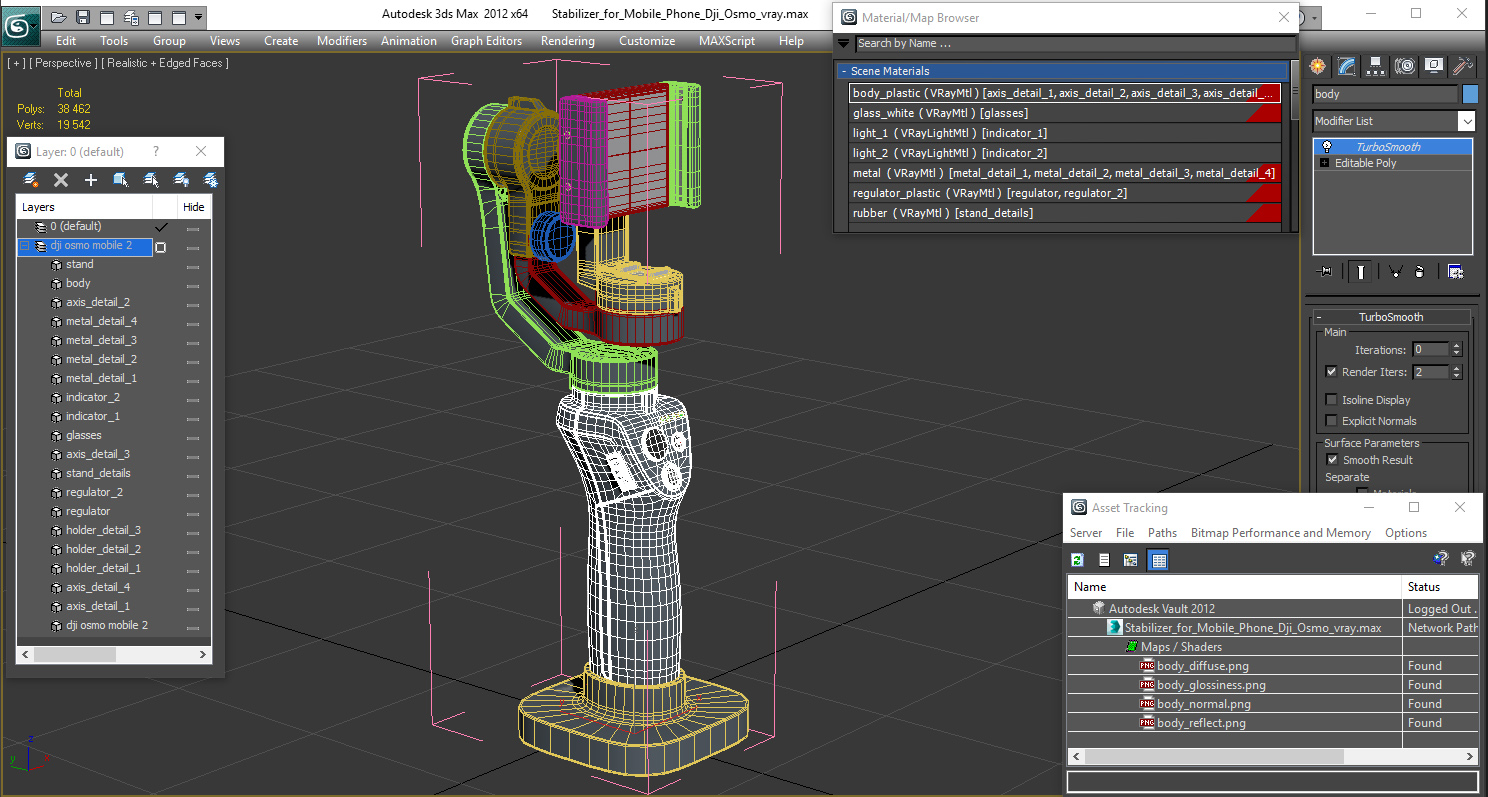
Task: Collapse the TurboSmooth rollout header
Action: click(1390, 317)
